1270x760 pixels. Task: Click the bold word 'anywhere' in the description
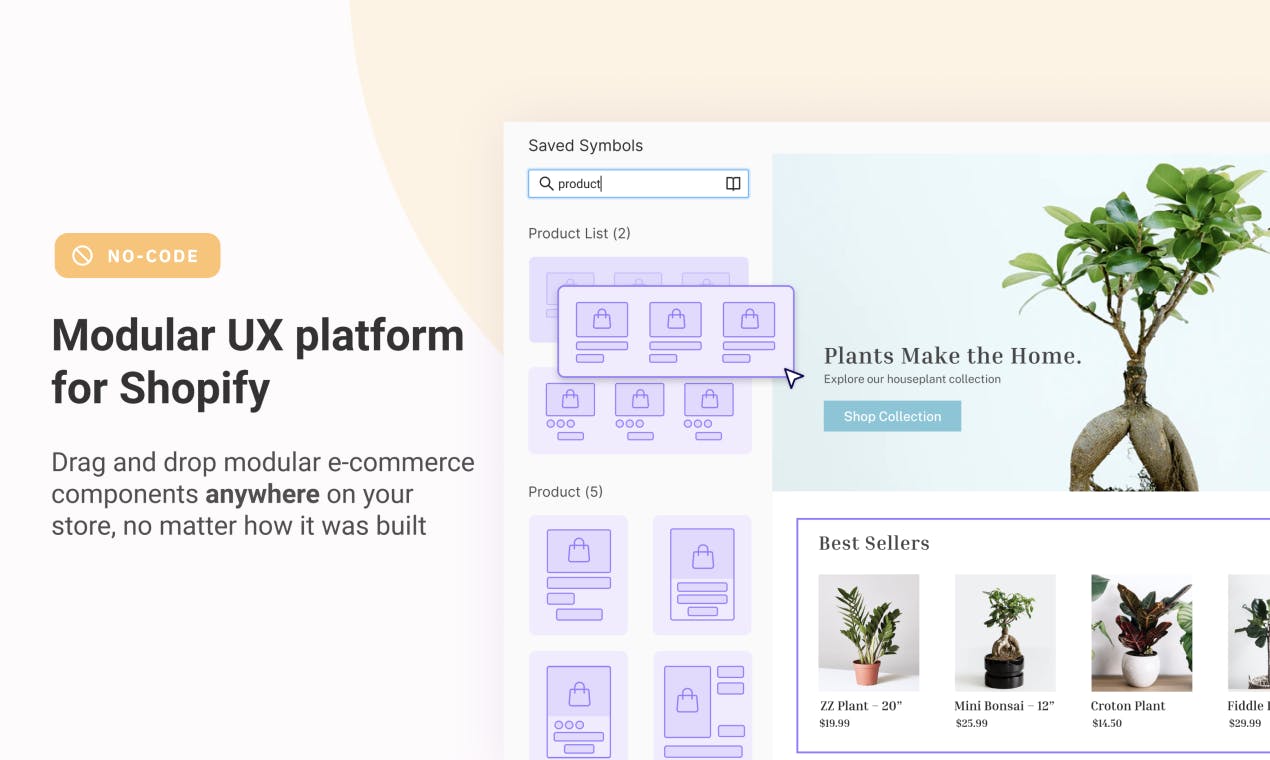[x=262, y=494]
